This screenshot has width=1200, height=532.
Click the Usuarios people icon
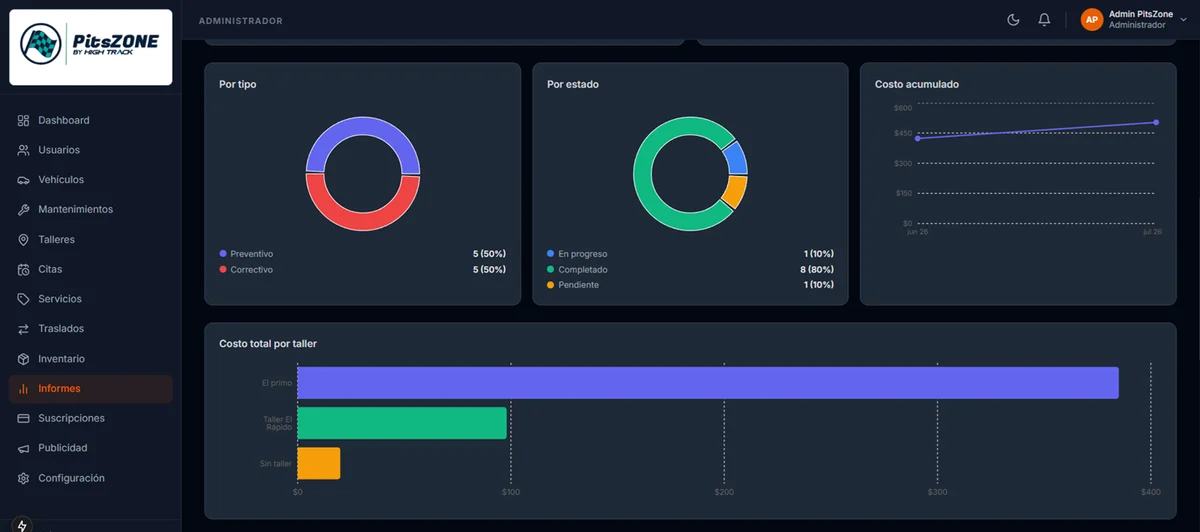pos(23,150)
